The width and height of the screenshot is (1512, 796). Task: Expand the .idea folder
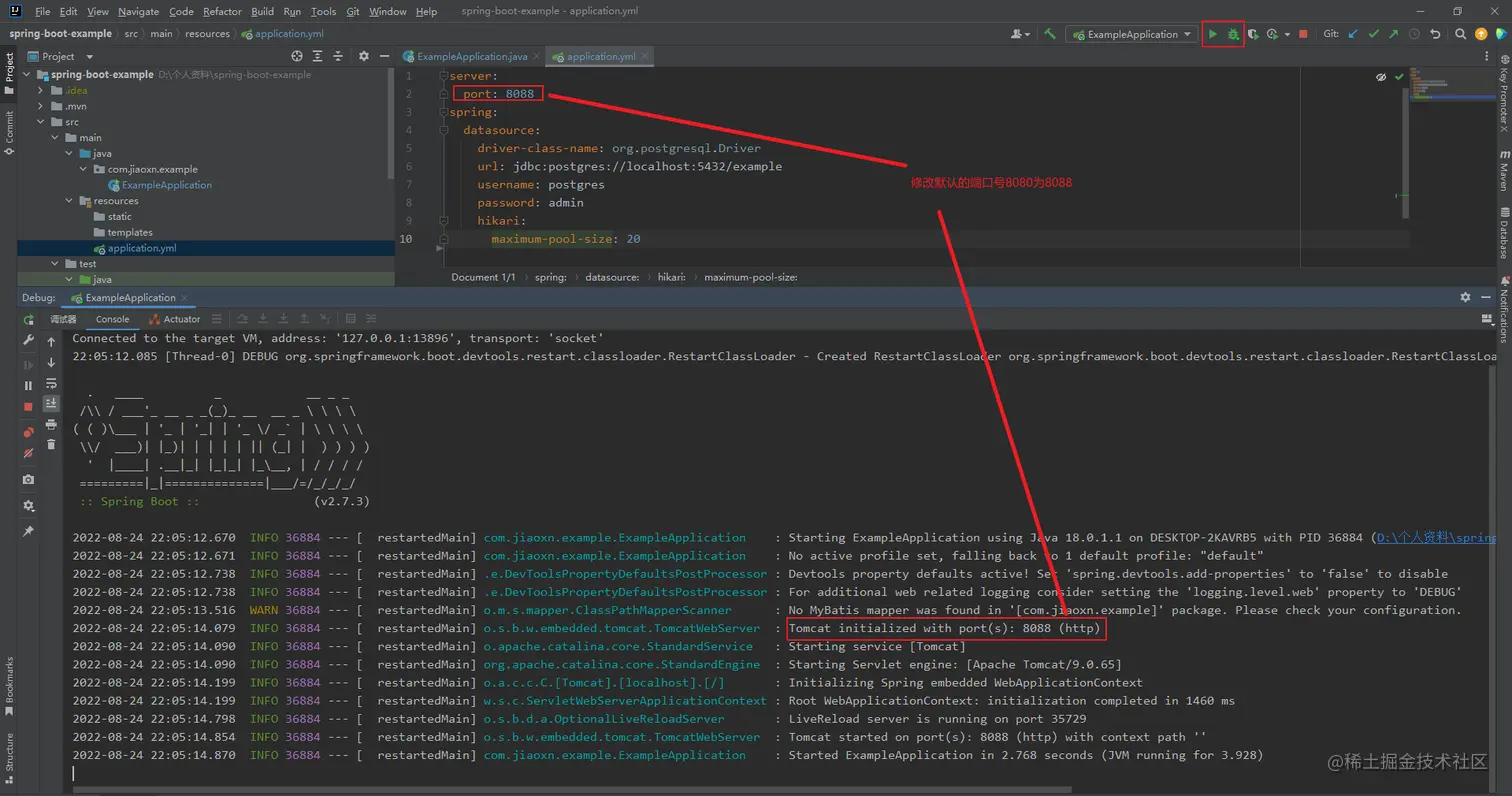coord(42,90)
